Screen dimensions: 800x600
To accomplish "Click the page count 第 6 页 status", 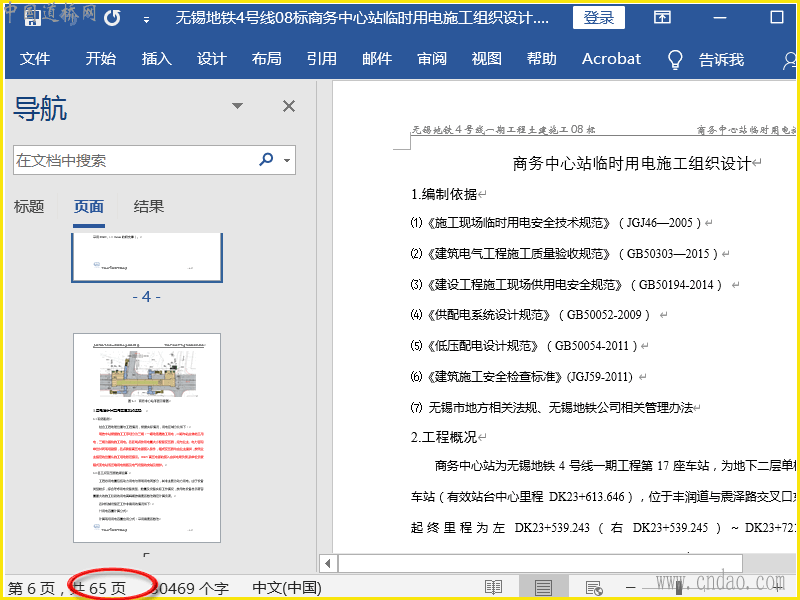I will click(x=32, y=588).
